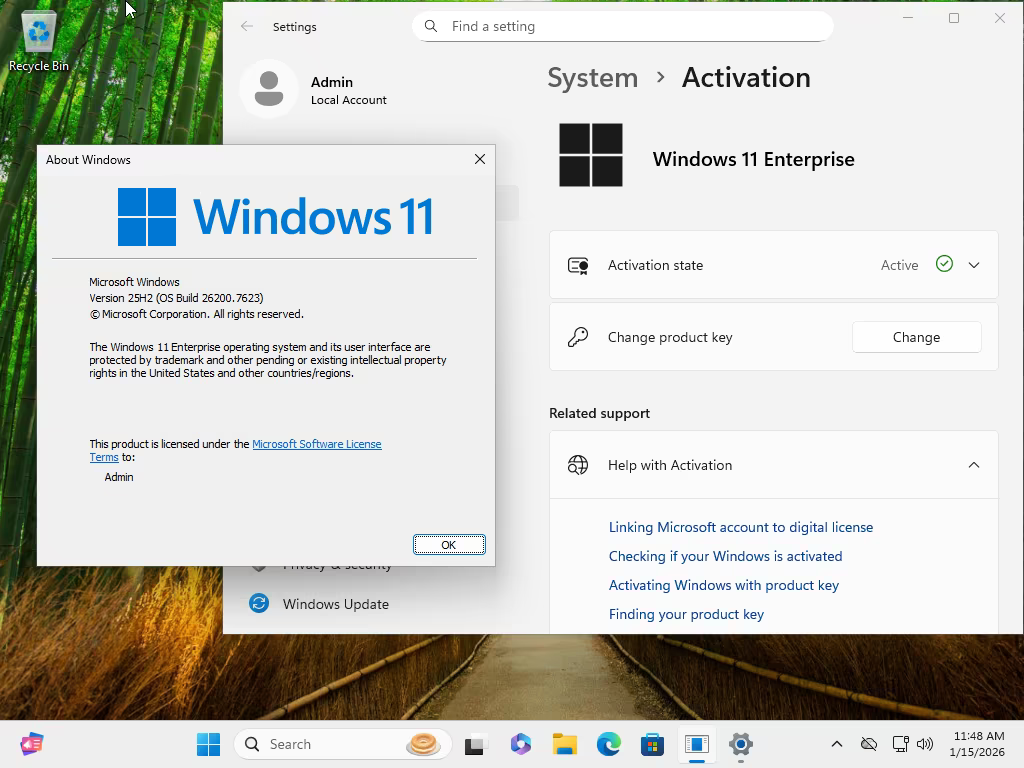Maximize the Settings window
The image size is (1024, 768).
point(954,18)
